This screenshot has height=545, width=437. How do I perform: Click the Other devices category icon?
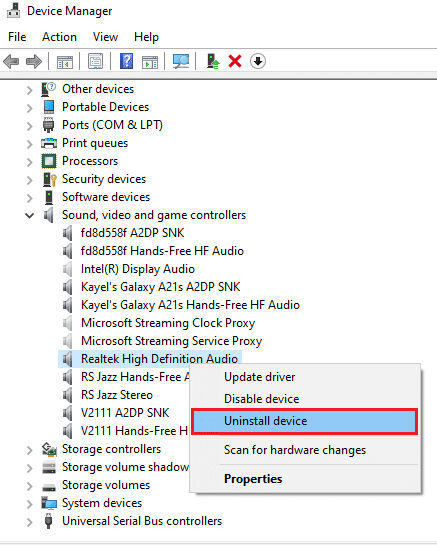[x=48, y=89]
